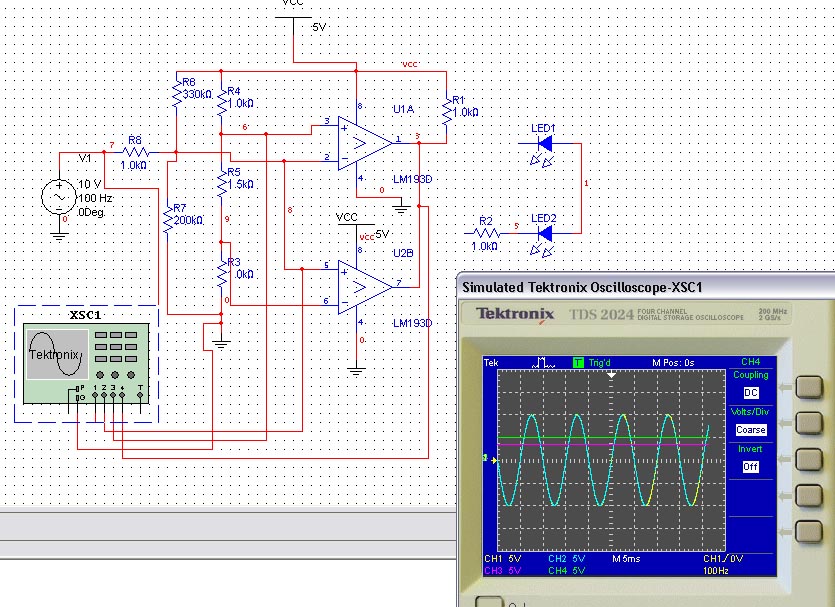Select resistor R2 next to LED2
Image resolution: width=835 pixels, height=607 pixels.
[486, 233]
